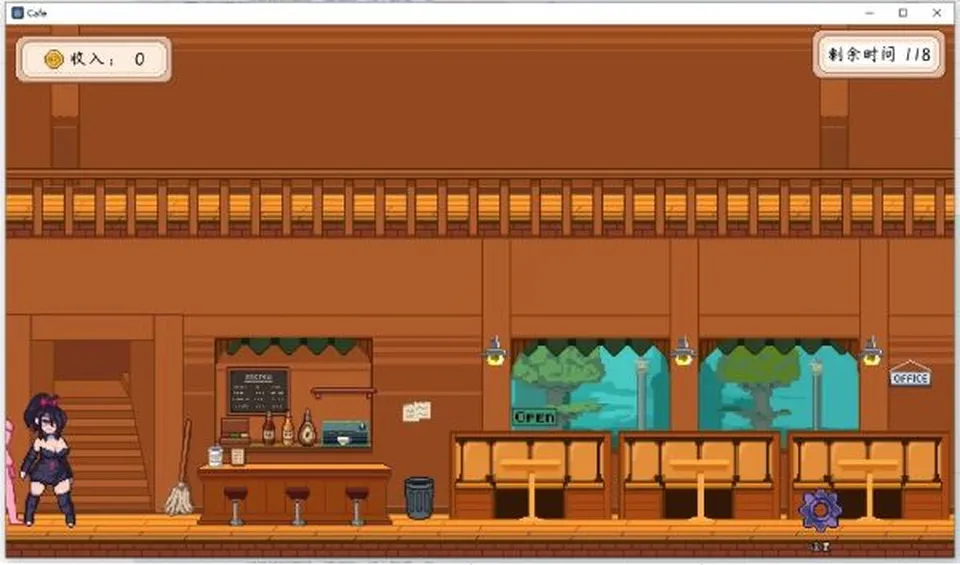Click the wall lamp next to OFFICE sign
Screen dimensions: 960x565
[871, 351]
